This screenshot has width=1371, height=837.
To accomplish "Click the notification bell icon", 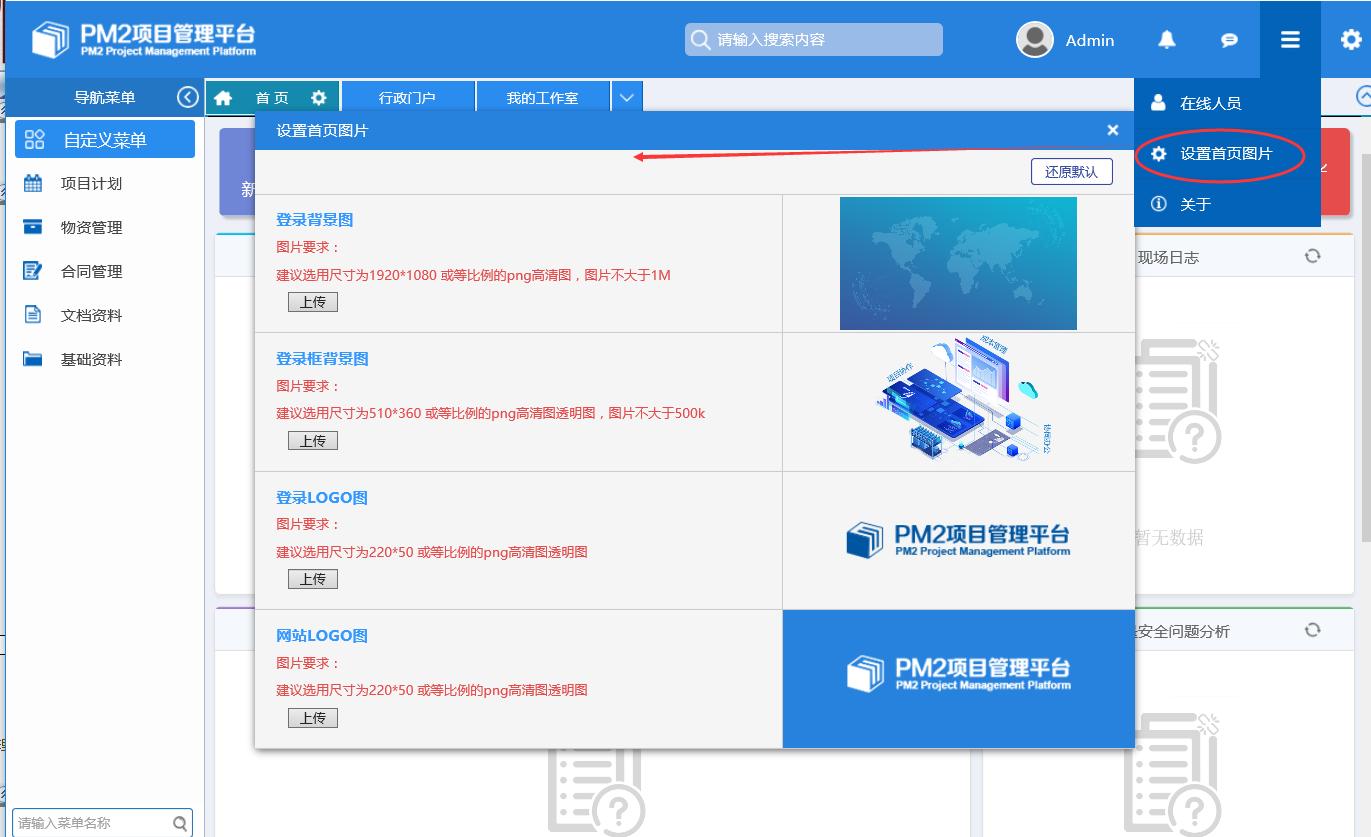I will (1166, 40).
